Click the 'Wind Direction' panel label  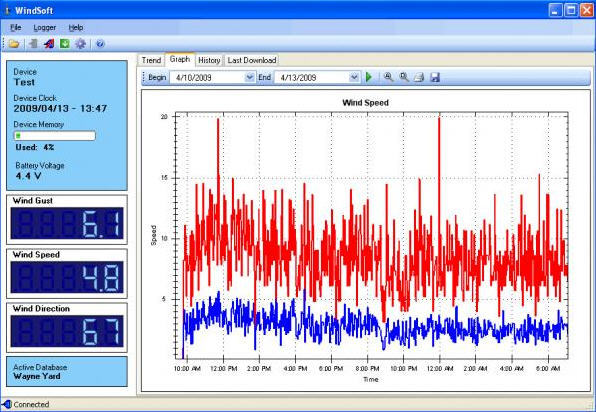click(41, 309)
